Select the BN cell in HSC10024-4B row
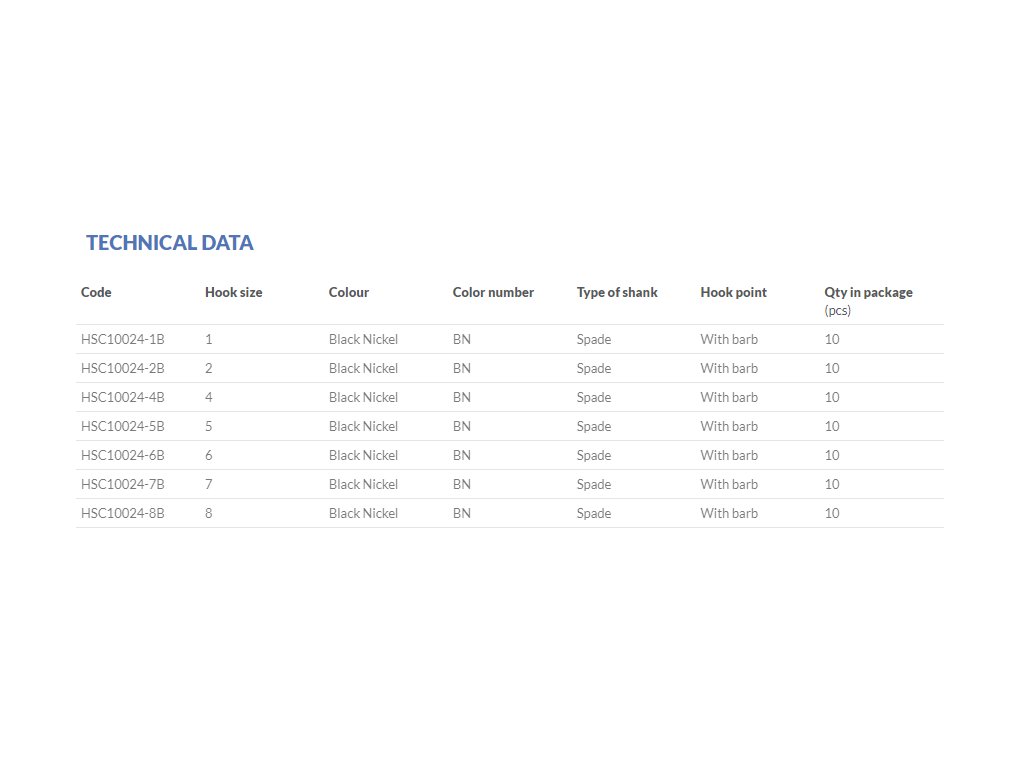 coord(461,397)
